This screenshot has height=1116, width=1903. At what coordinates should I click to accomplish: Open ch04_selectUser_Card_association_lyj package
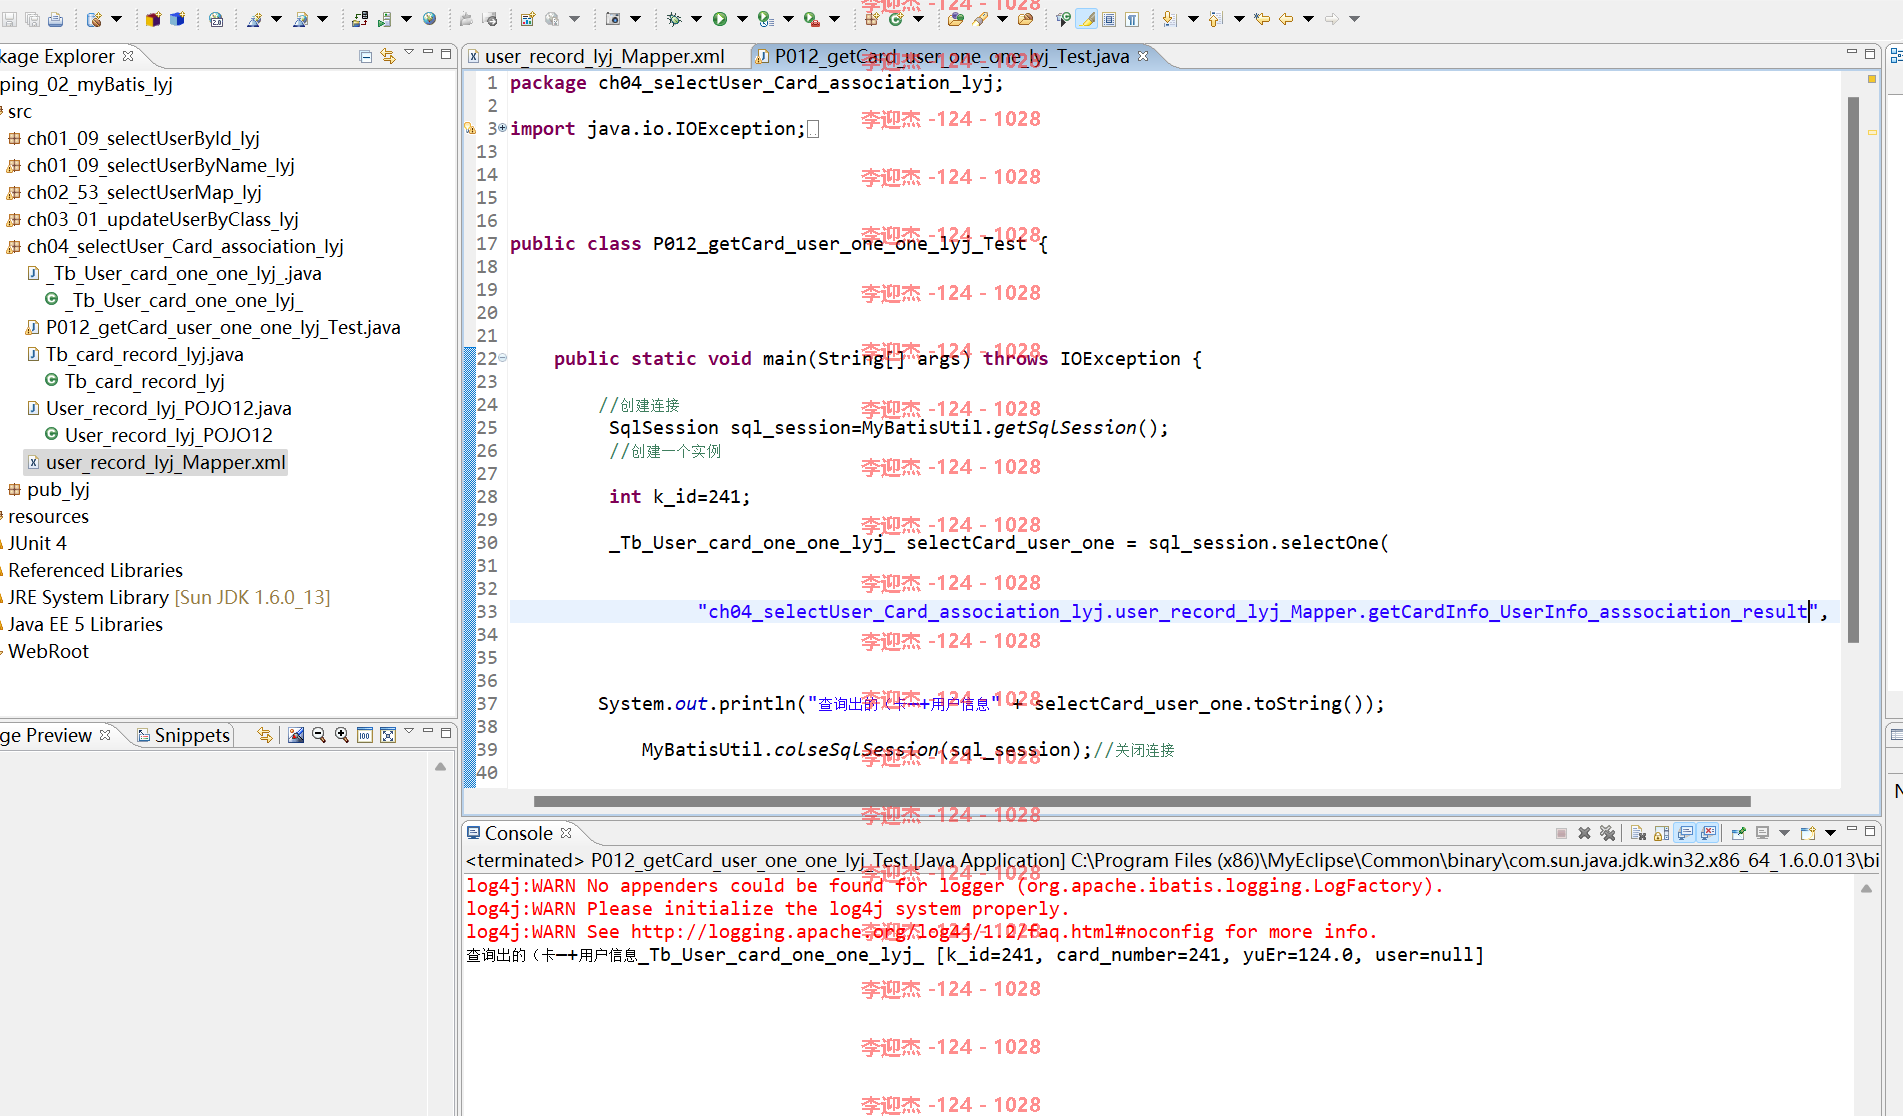(185, 246)
